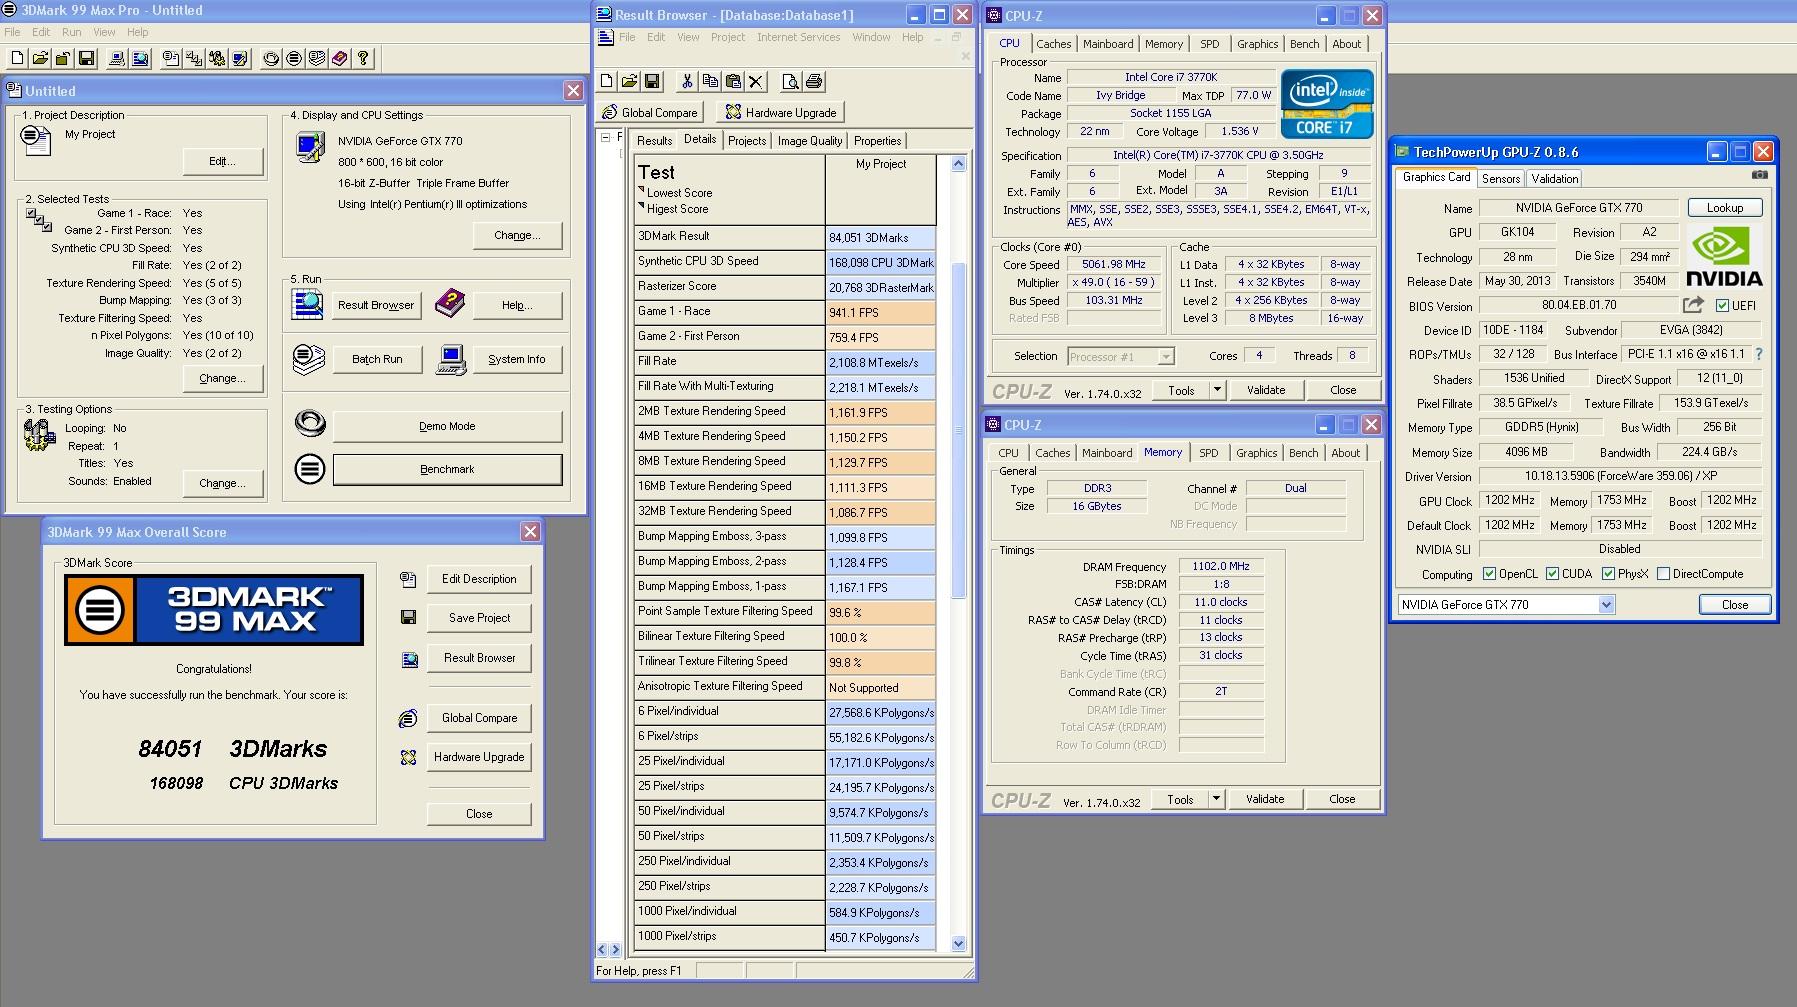Switch to the Sensors tab in GPU-Z
Screen dimensions: 1797x1007
click(1501, 179)
